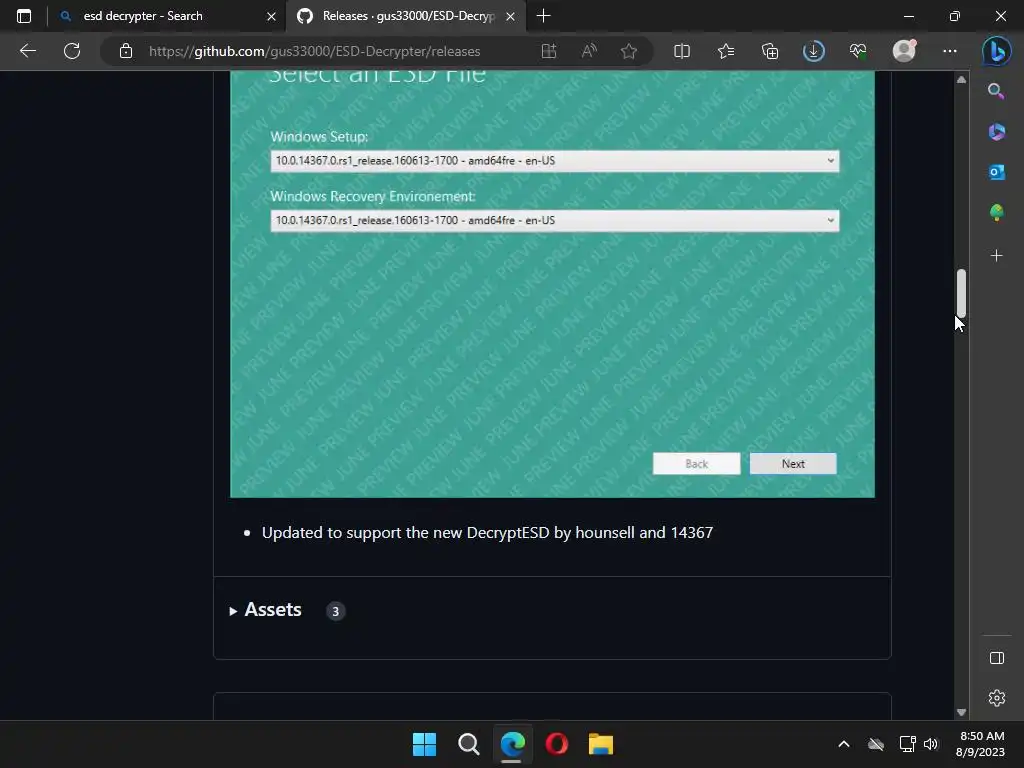Open sidebar Search tool
Viewport: 1024px width, 768px height.
point(996,91)
